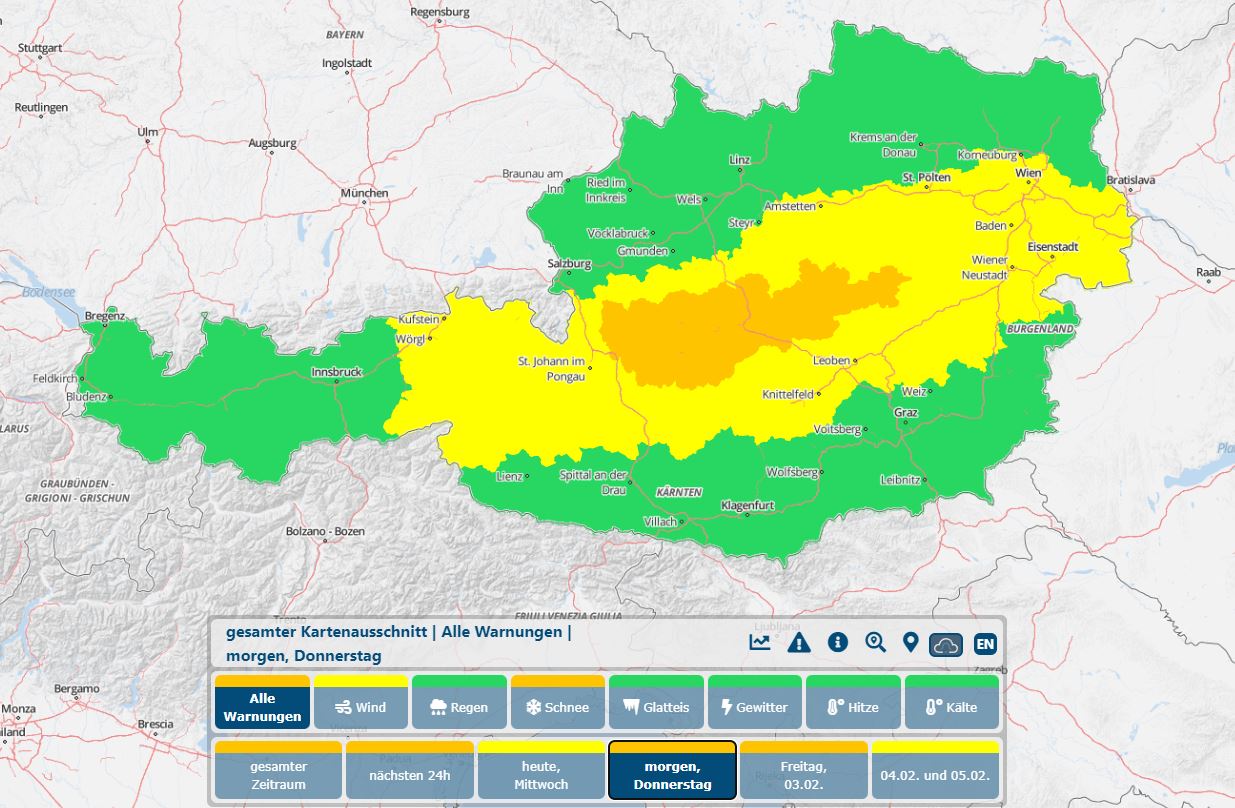This screenshot has width=1235, height=808.
Task: Select the magnifier zoom icon
Action: click(x=875, y=643)
